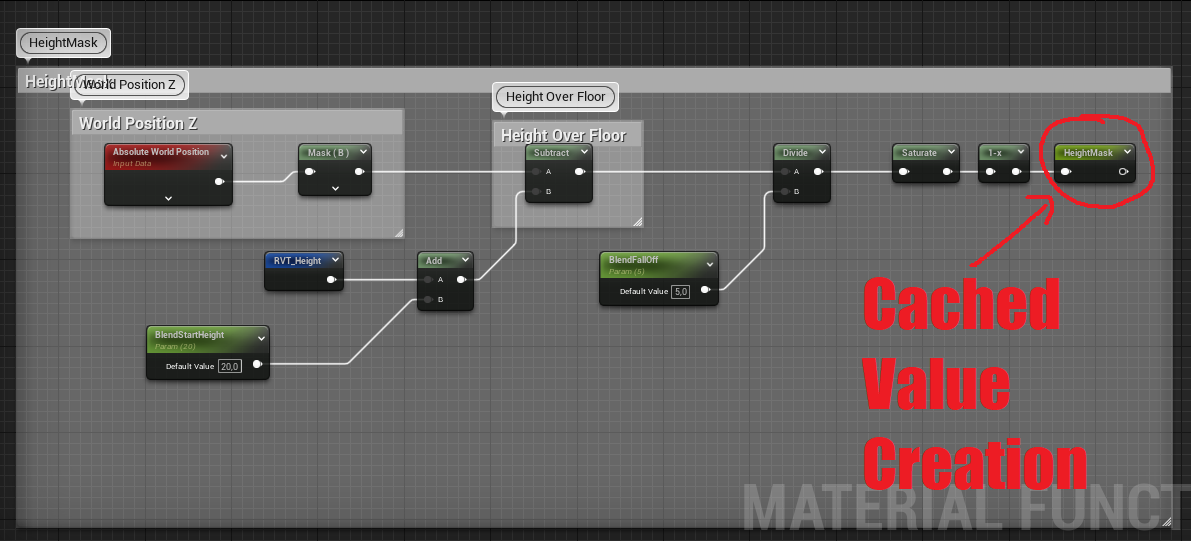Select the Height Over Floor comment box header
This screenshot has height=541, width=1191.
(x=567, y=135)
